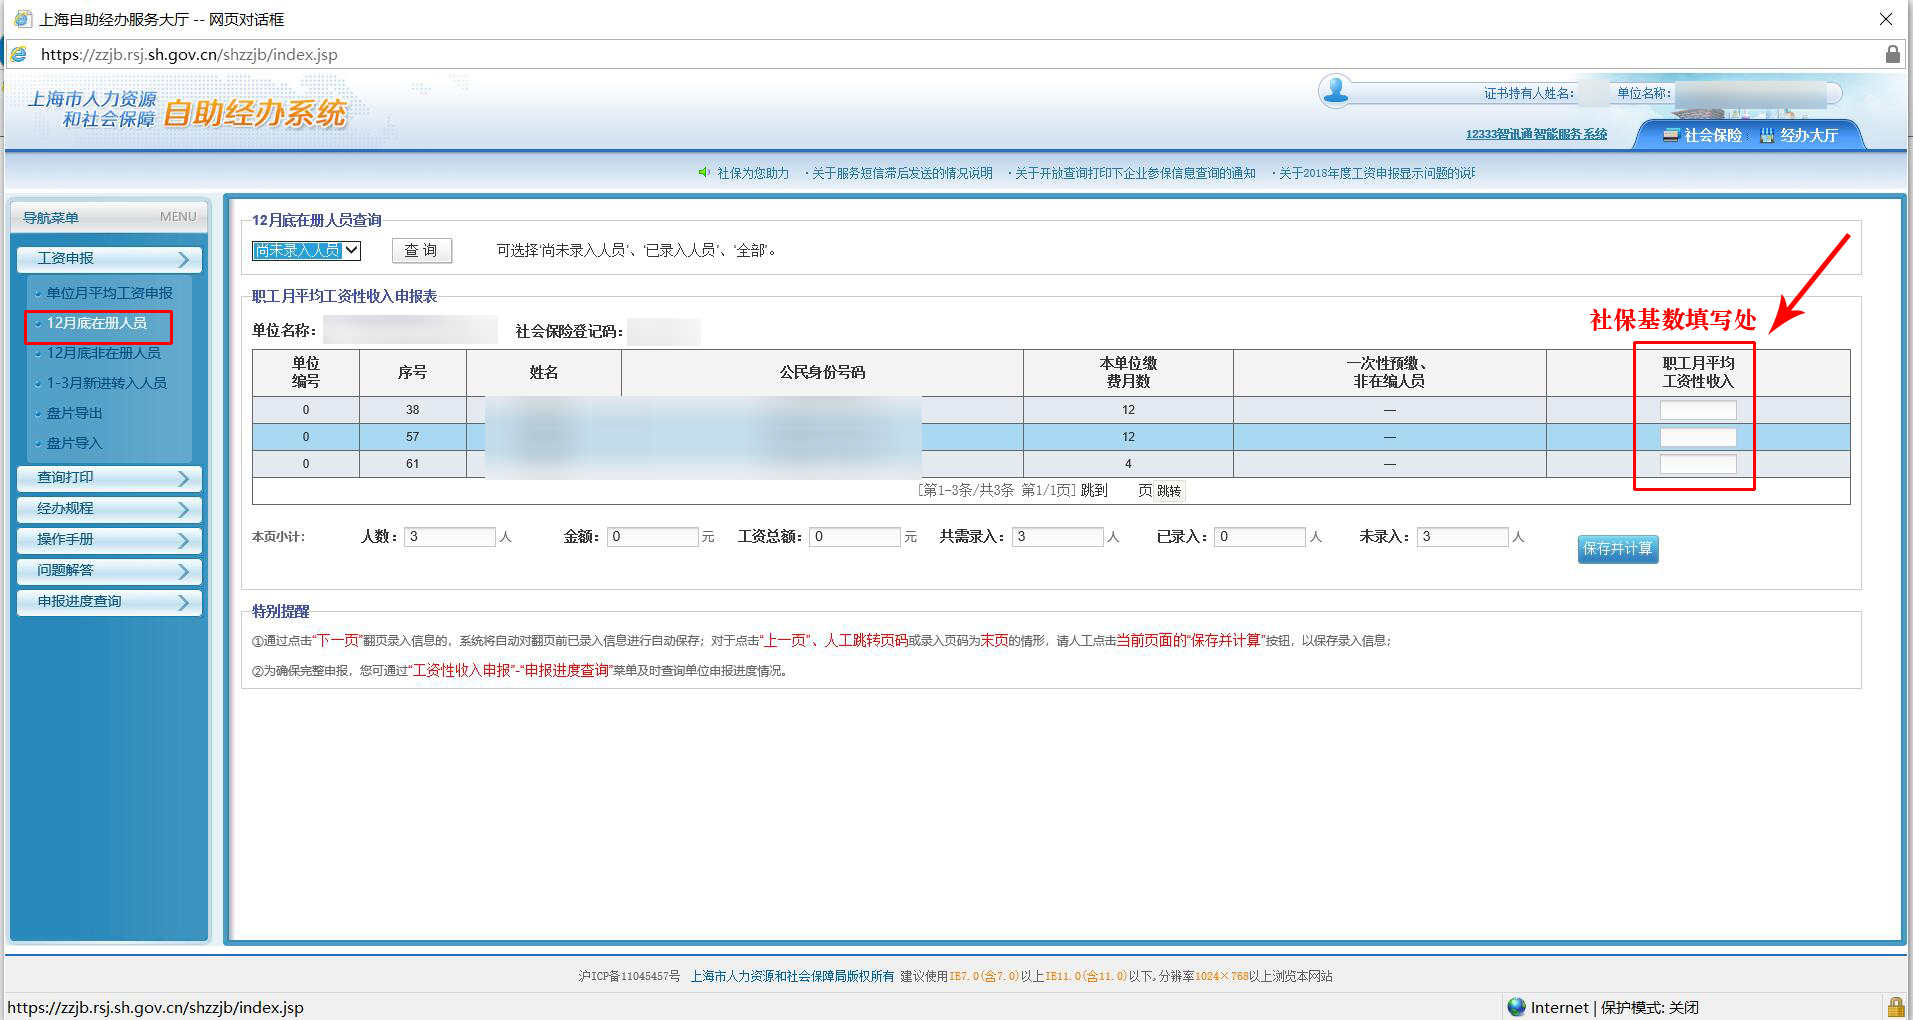Expand the 查询打印 menu section
Screen dimensions: 1913x1020
(109, 478)
